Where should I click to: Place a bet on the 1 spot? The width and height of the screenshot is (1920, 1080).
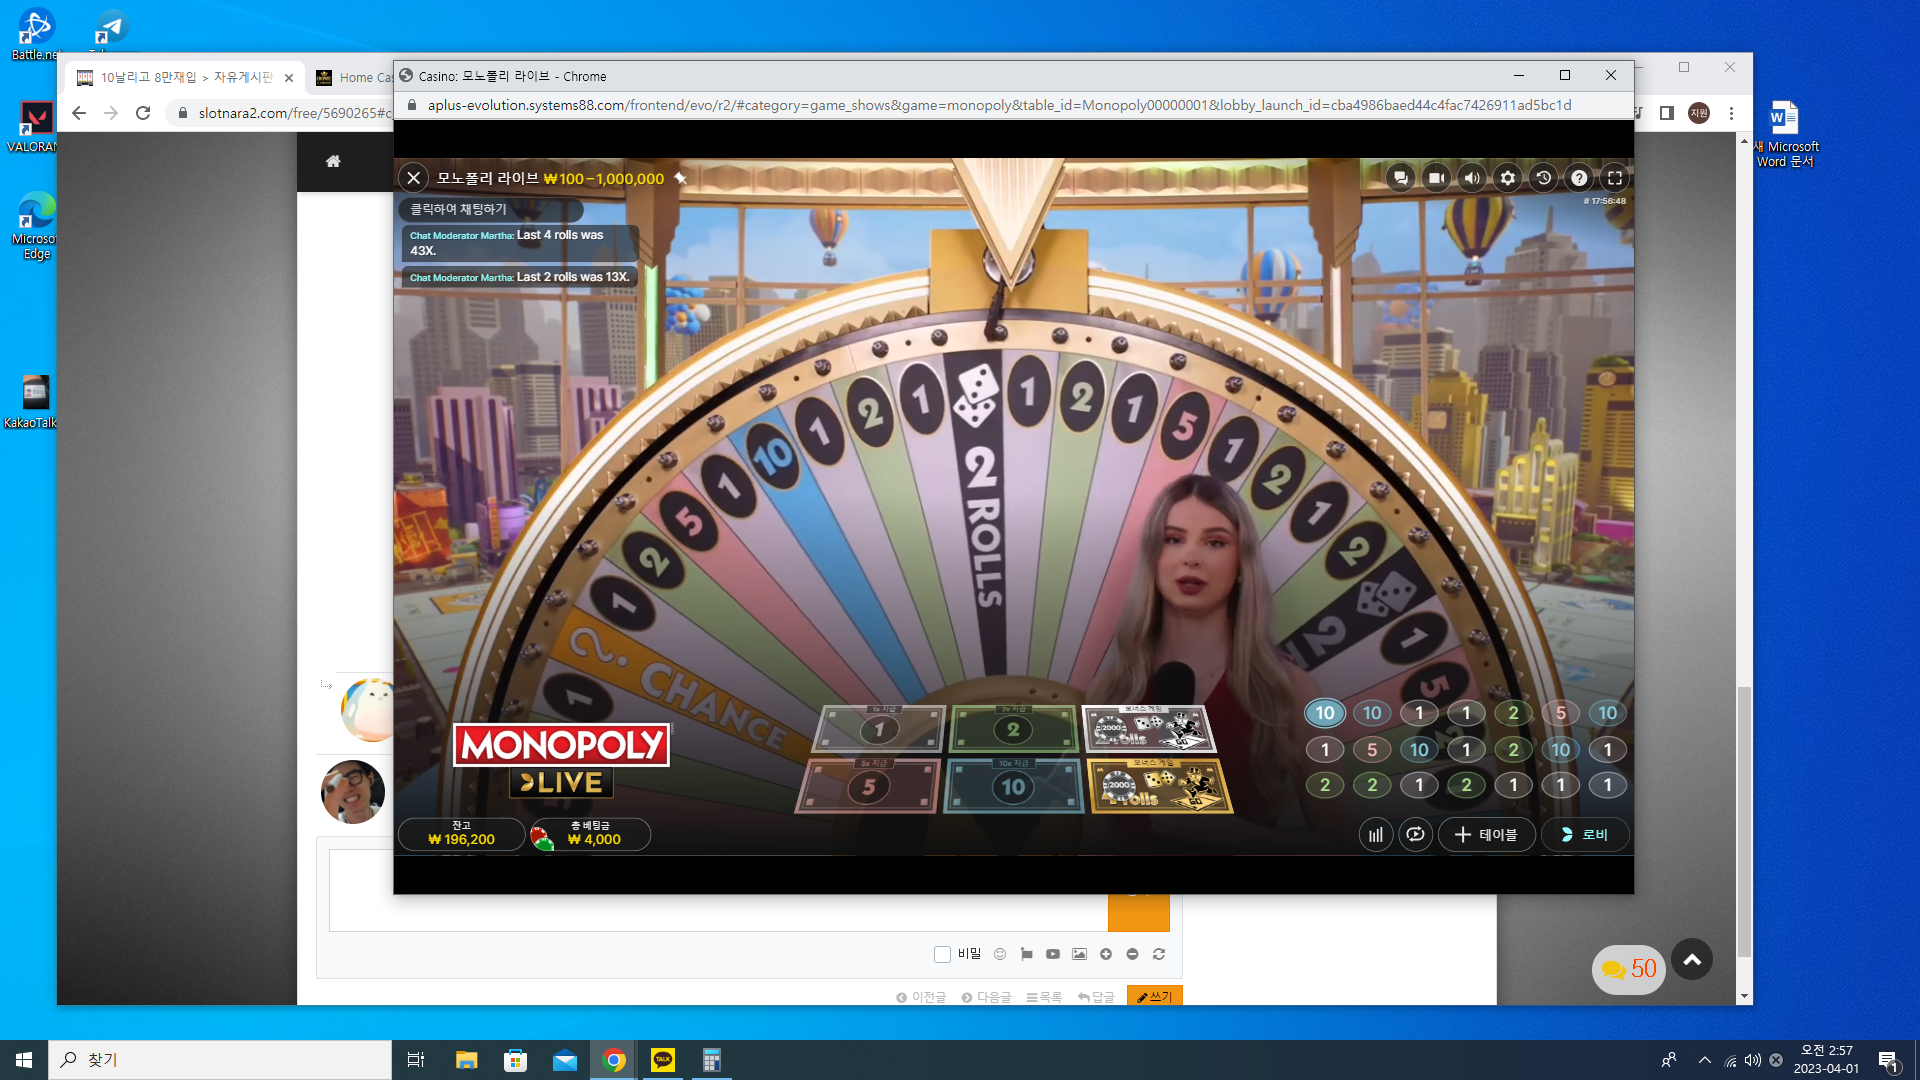[x=880, y=728]
